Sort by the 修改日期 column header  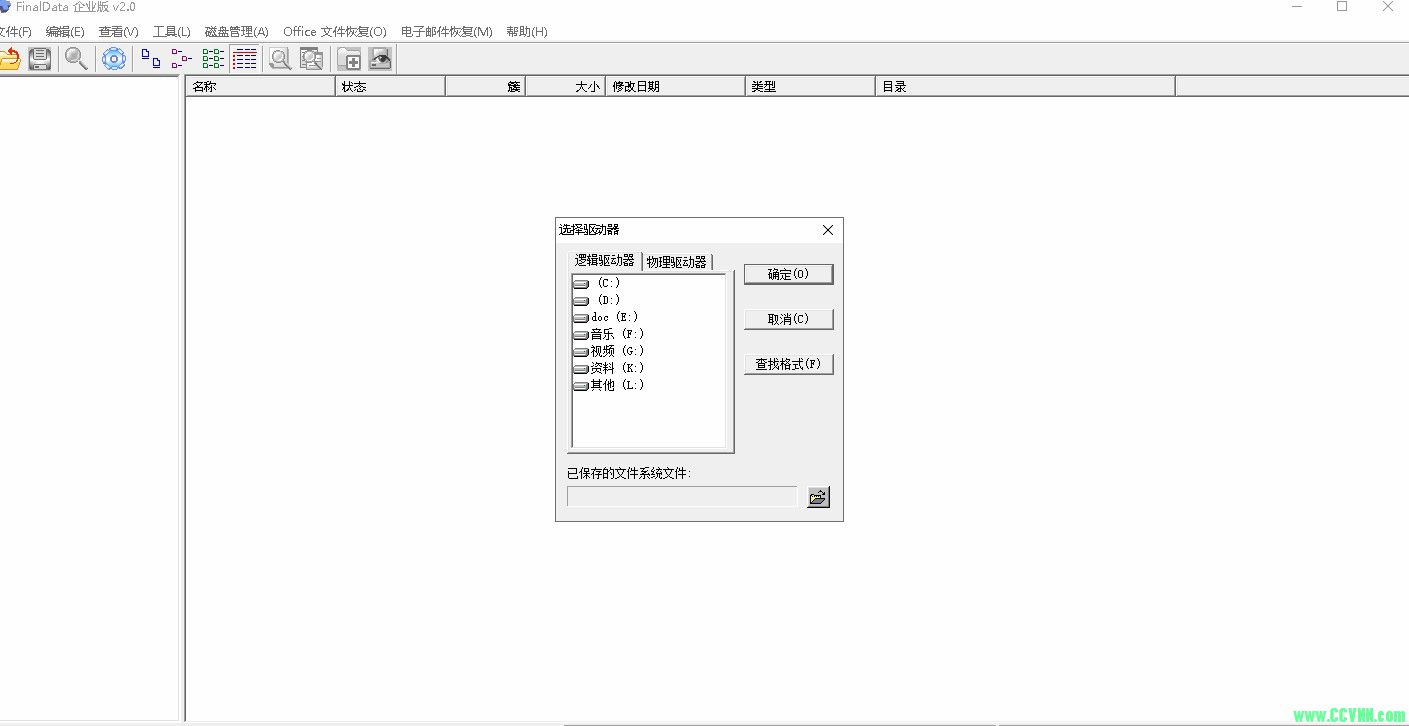click(675, 87)
